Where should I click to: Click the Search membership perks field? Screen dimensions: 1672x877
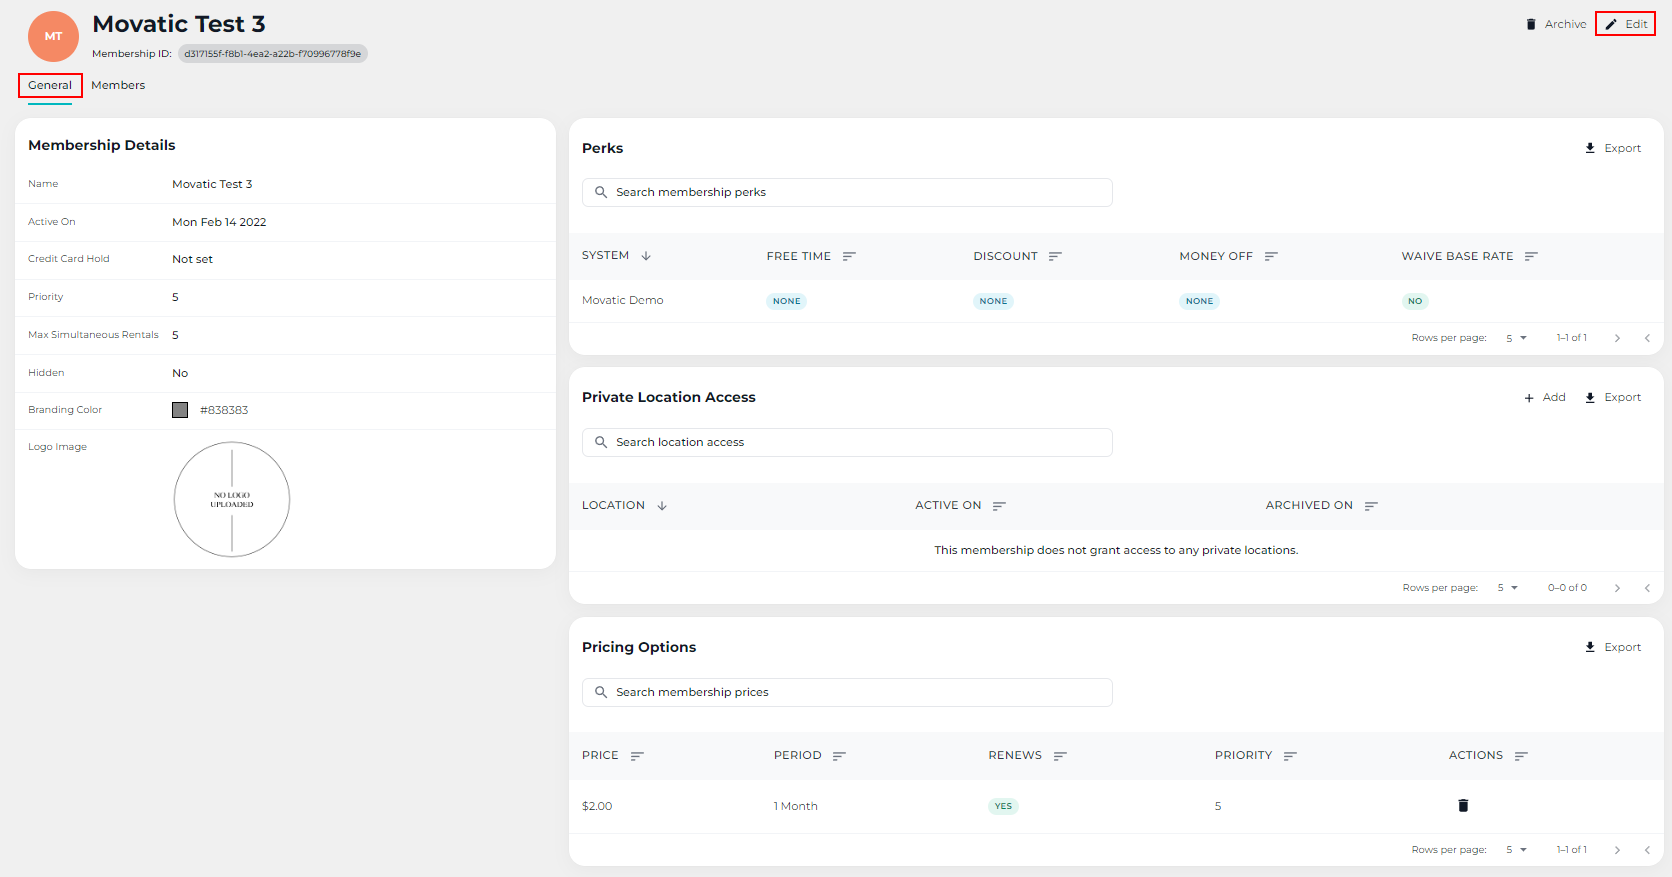(847, 192)
